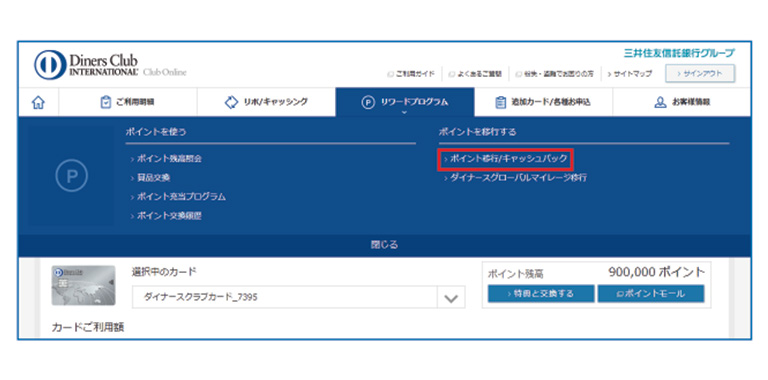
Task: Click the large circled P icon in dropdown panel
Action: tap(72, 176)
